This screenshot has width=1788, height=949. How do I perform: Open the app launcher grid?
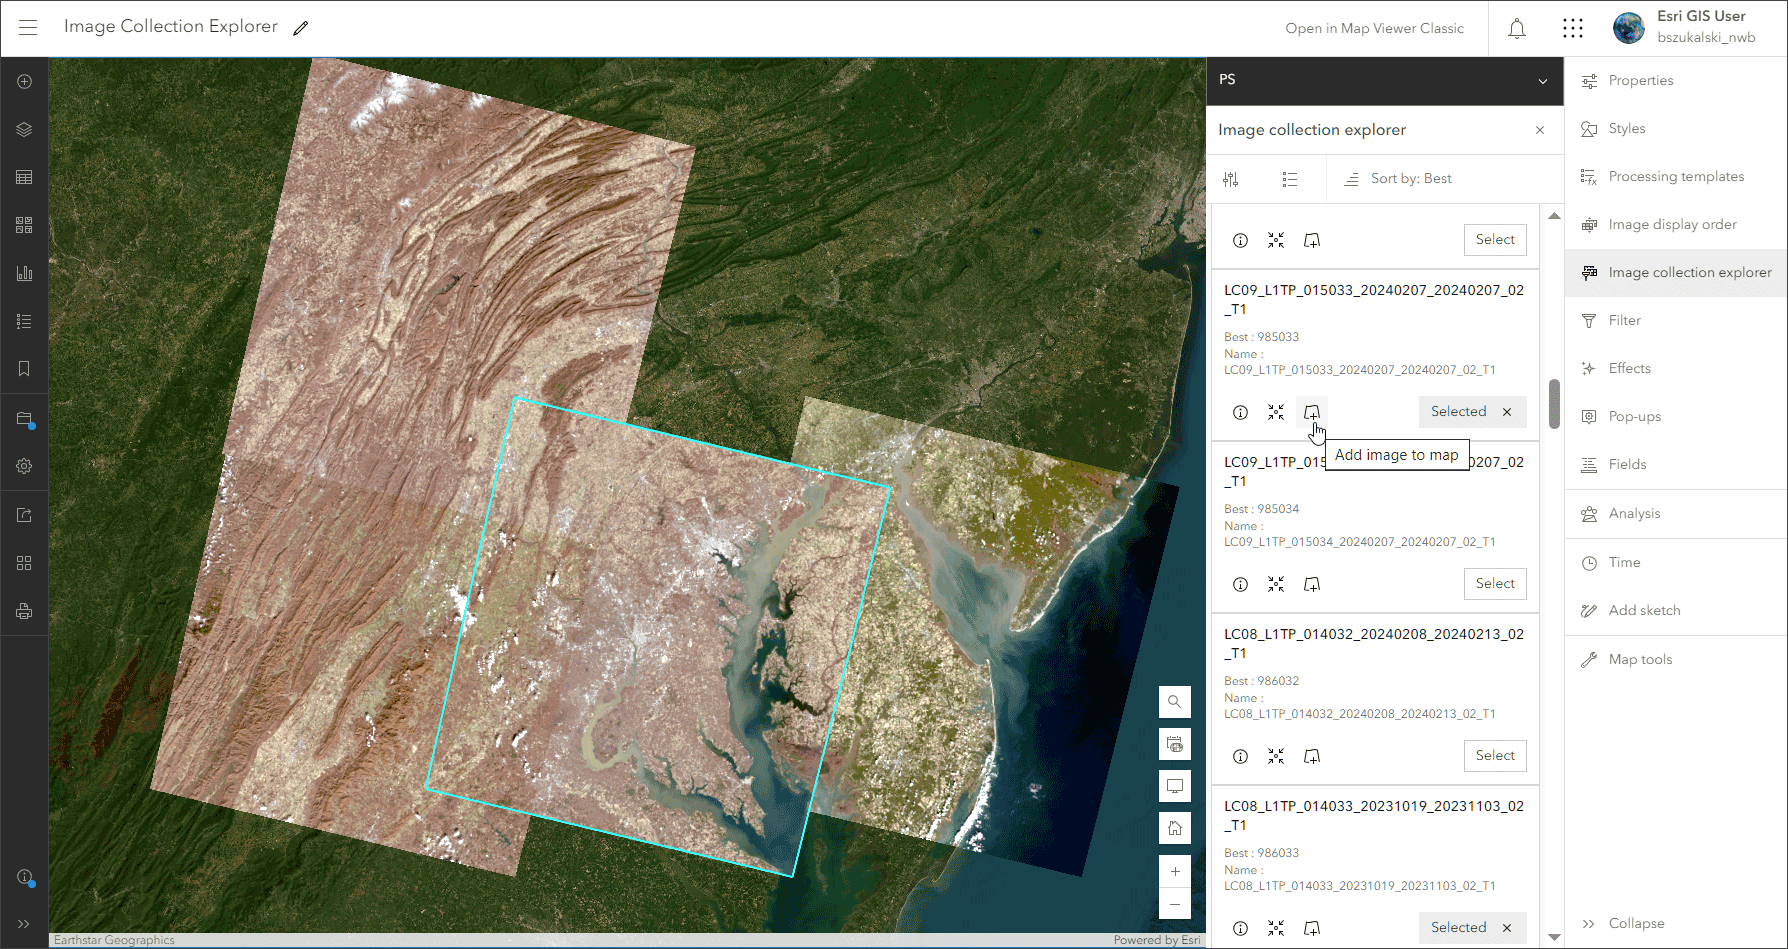[x=1573, y=29]
